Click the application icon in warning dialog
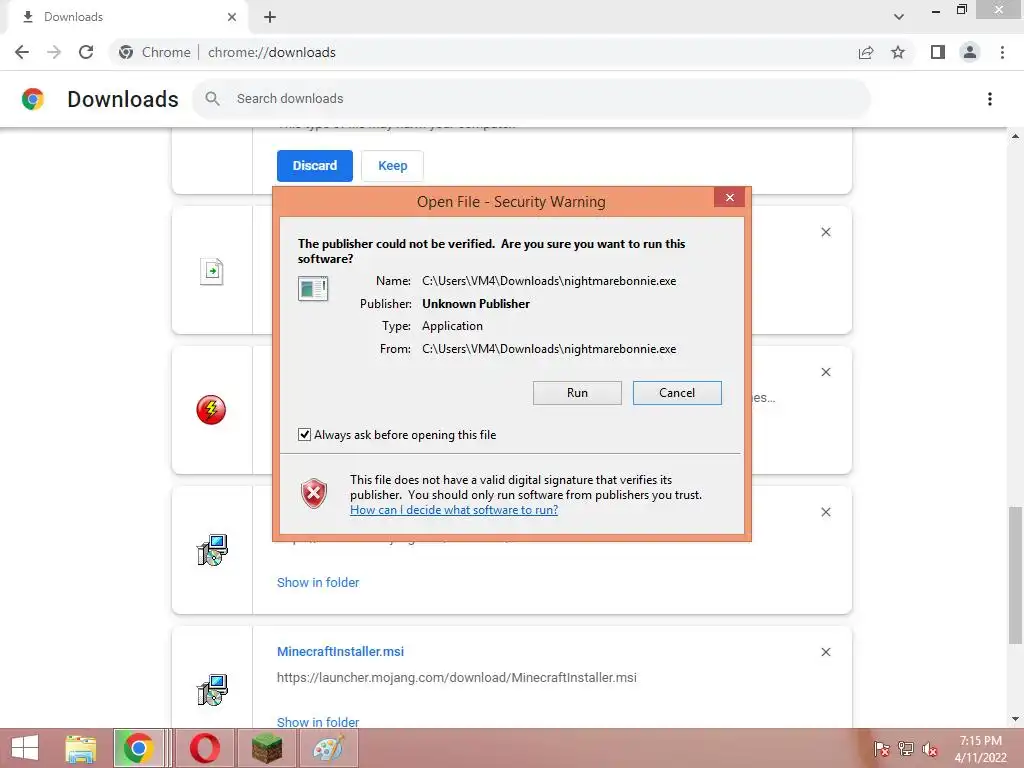Screen dimensions: 1024x768 [x=313, y=288]
